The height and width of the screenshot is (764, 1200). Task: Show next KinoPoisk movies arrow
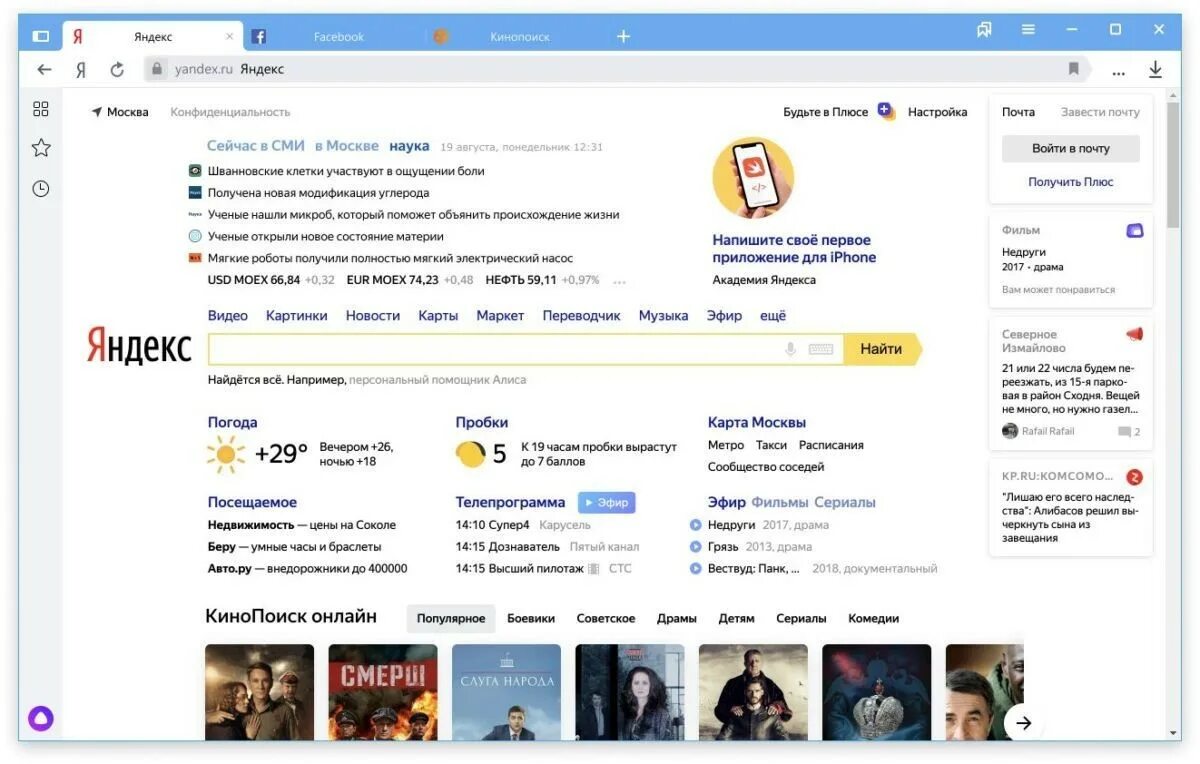1022,721
